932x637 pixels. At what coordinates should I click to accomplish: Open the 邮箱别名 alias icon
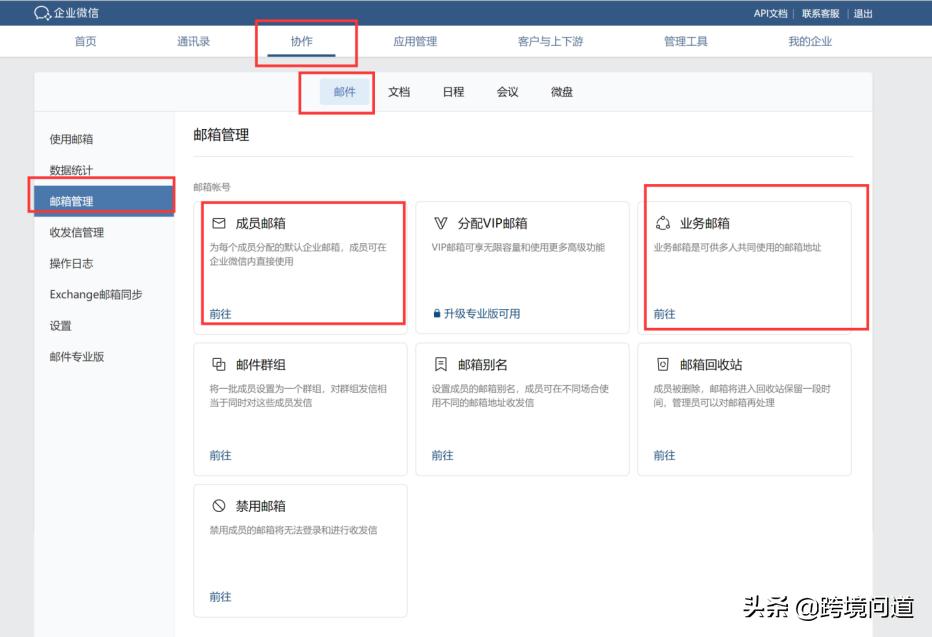pos(442,365)
